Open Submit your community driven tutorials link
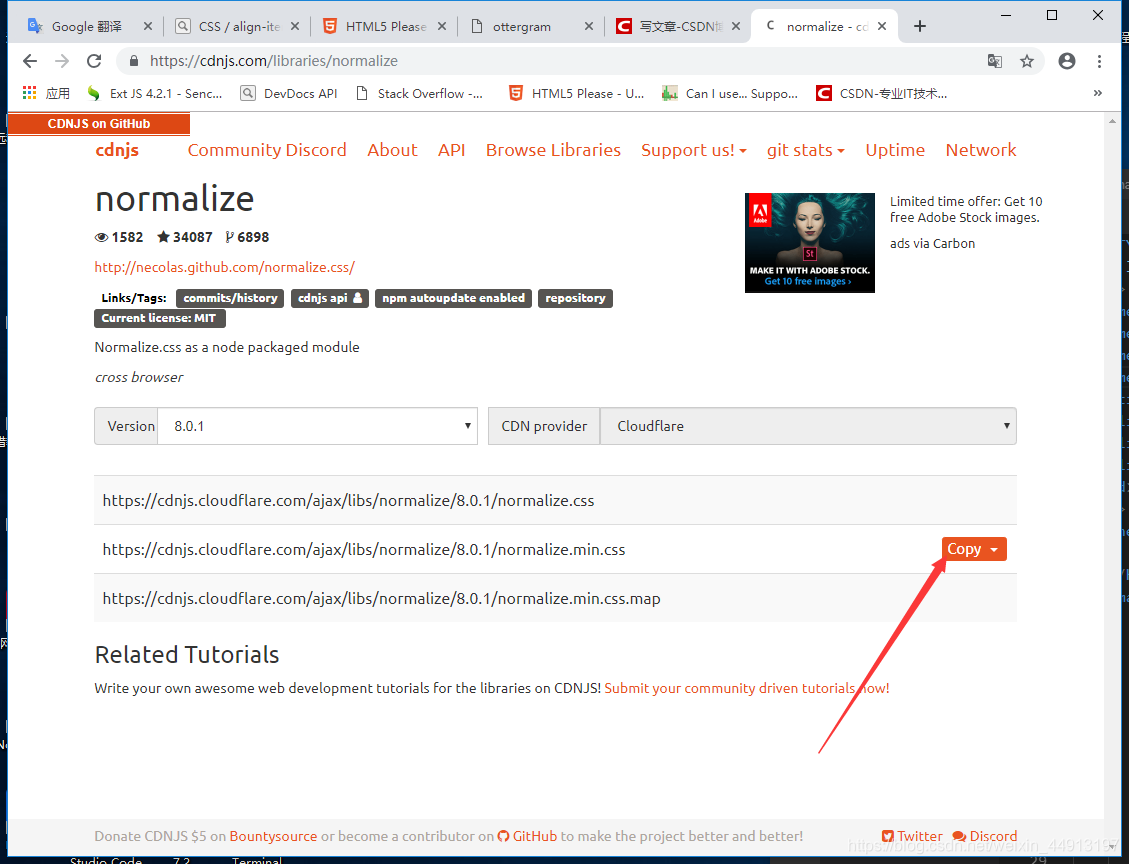 (747, 688)
